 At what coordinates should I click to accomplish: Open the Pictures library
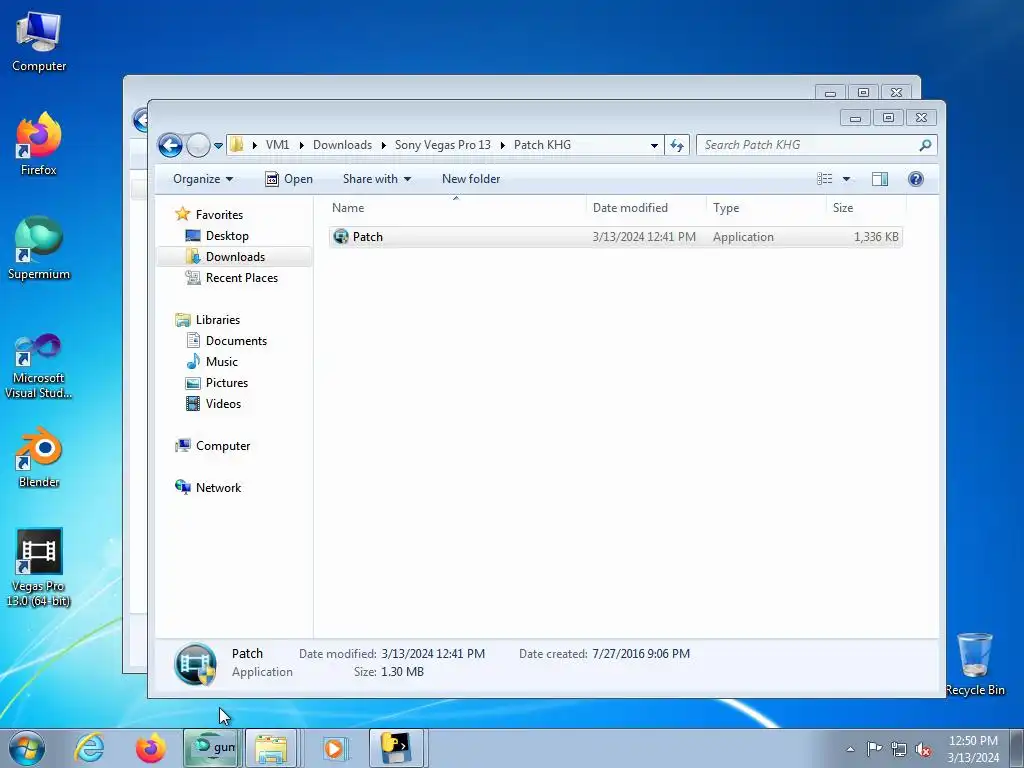[227, 383]
